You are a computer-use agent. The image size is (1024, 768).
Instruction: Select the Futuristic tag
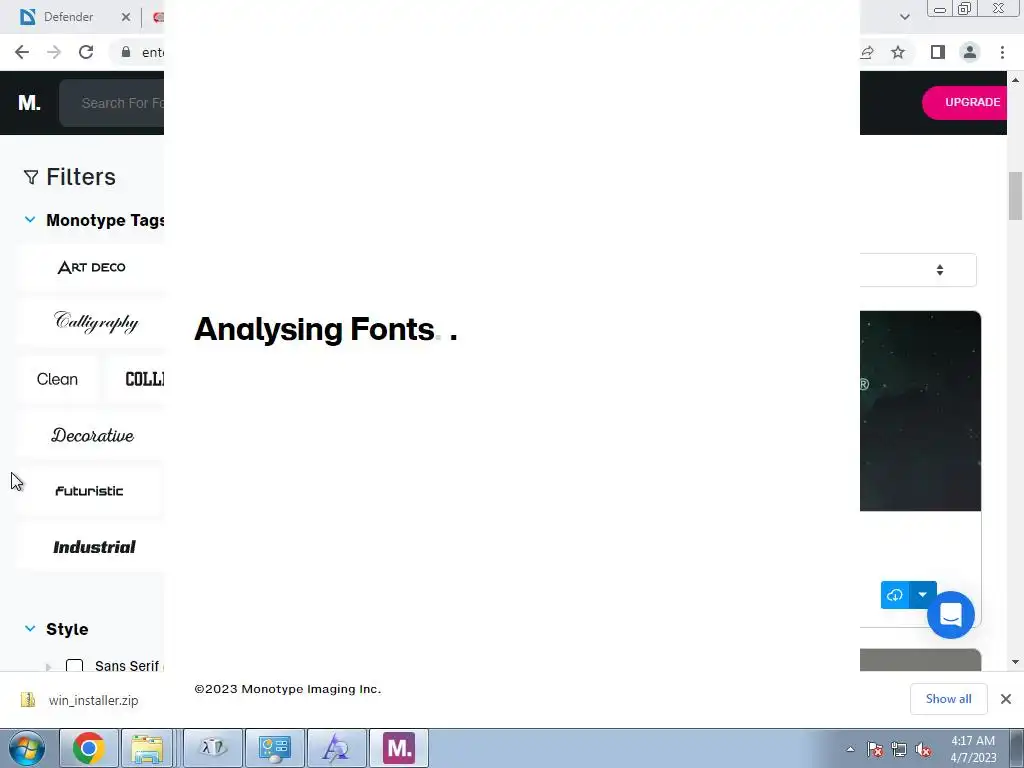pyautogui.click(x=89, y=491)
